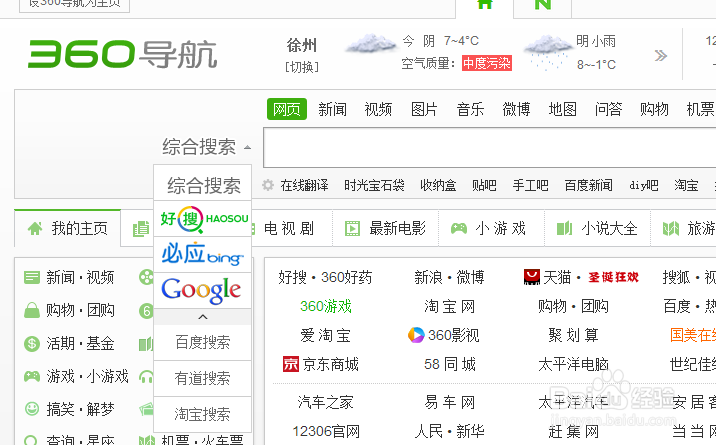Expand more weather with double-arrow icon
The image size is (716, 445).
[660, 56]
